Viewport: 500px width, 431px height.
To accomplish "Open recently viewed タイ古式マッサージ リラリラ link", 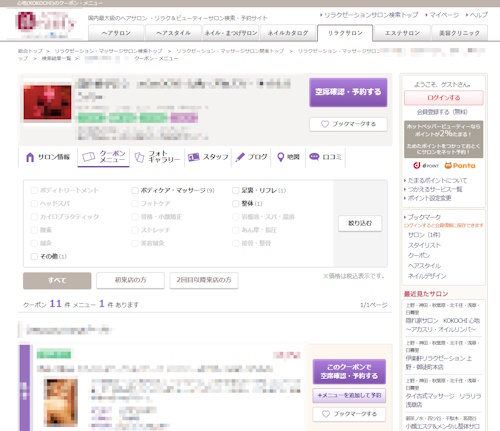I will (x=443, y=400).
